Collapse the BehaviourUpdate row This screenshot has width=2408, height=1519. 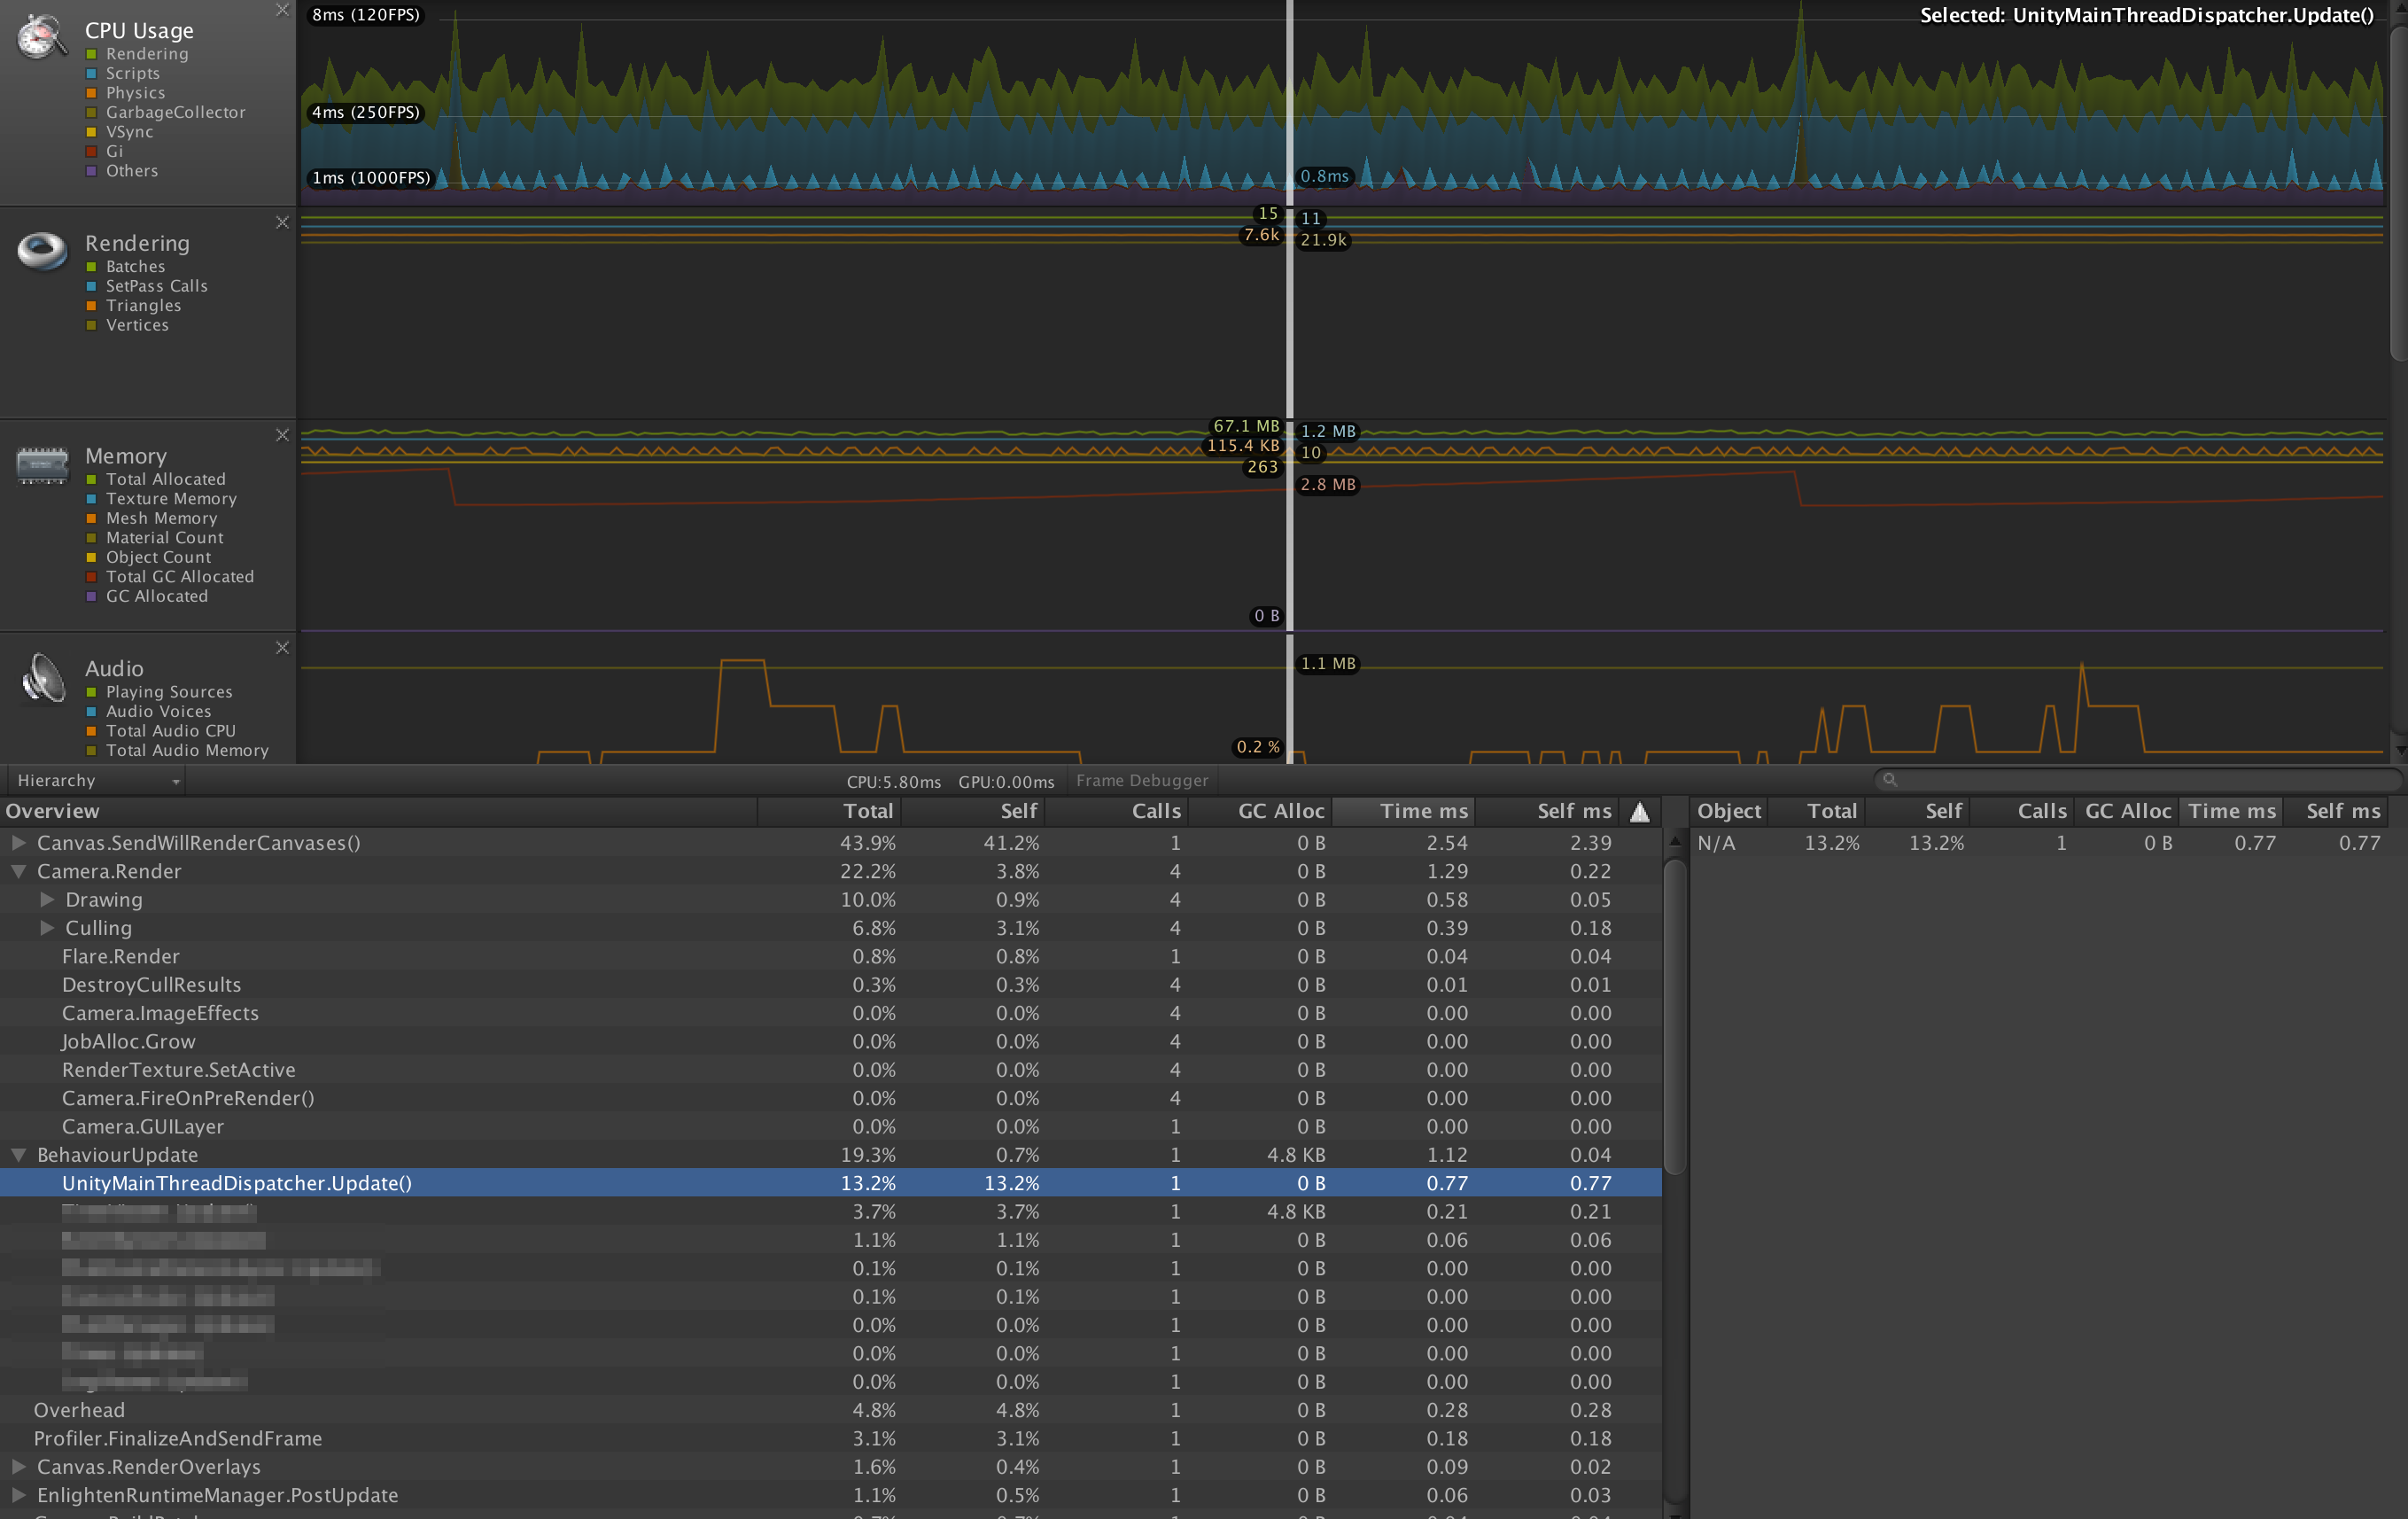point(18,1155)
